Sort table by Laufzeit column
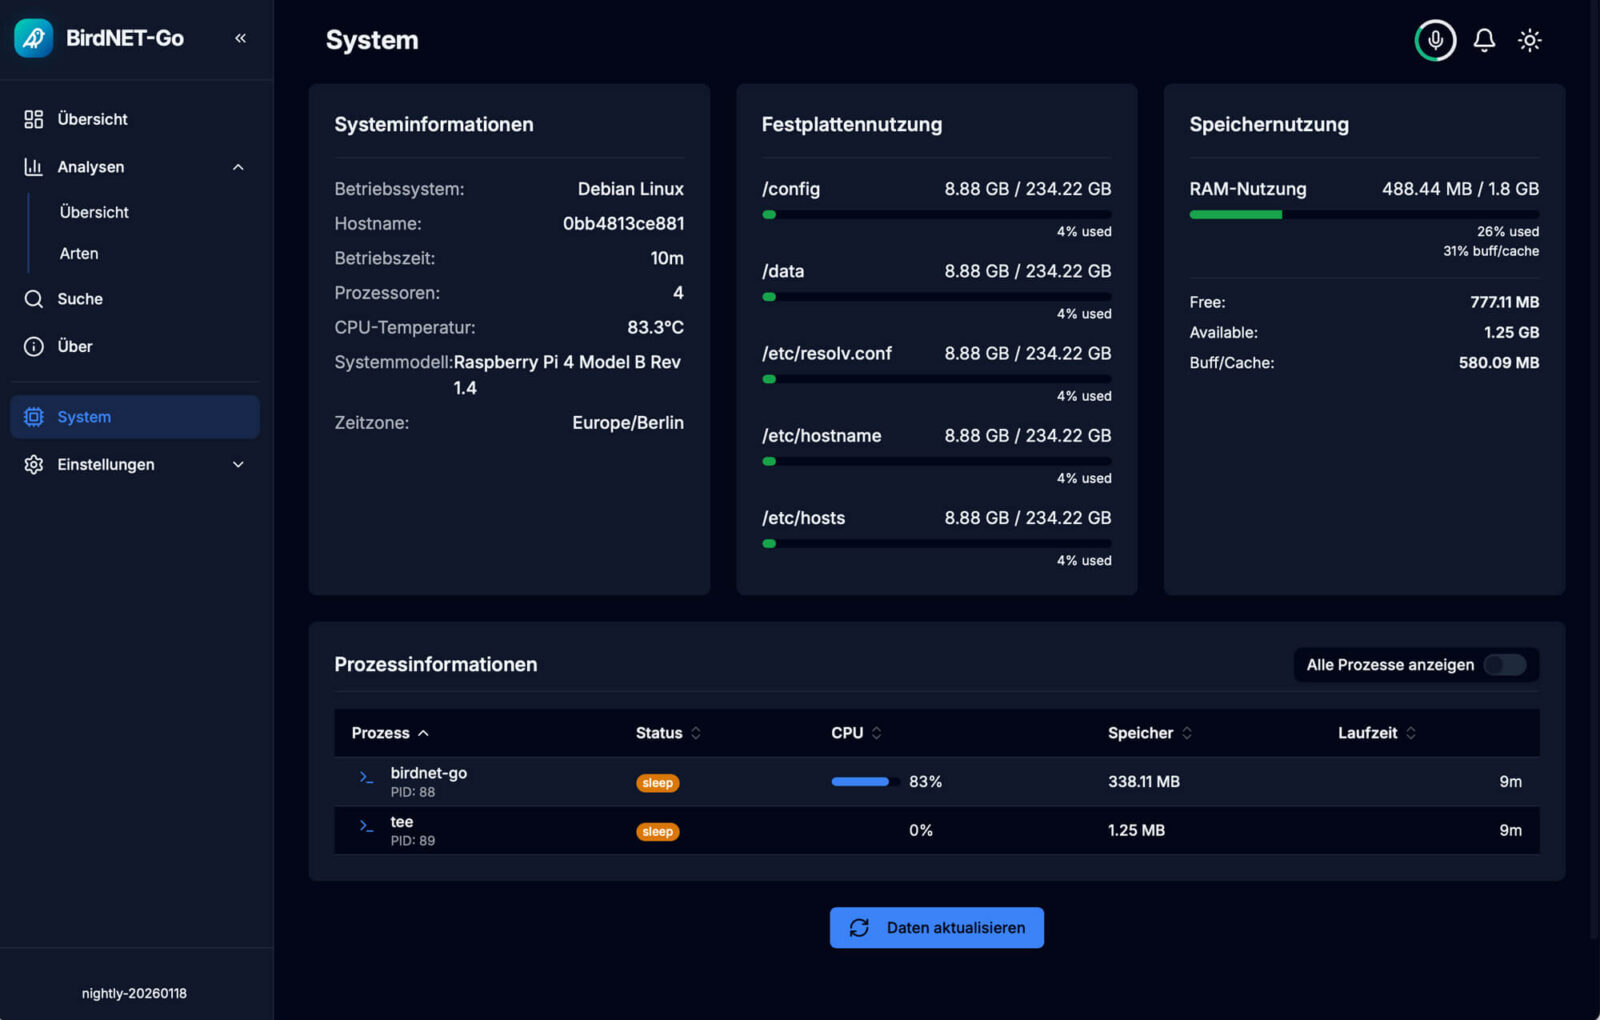 point(1377,733)
